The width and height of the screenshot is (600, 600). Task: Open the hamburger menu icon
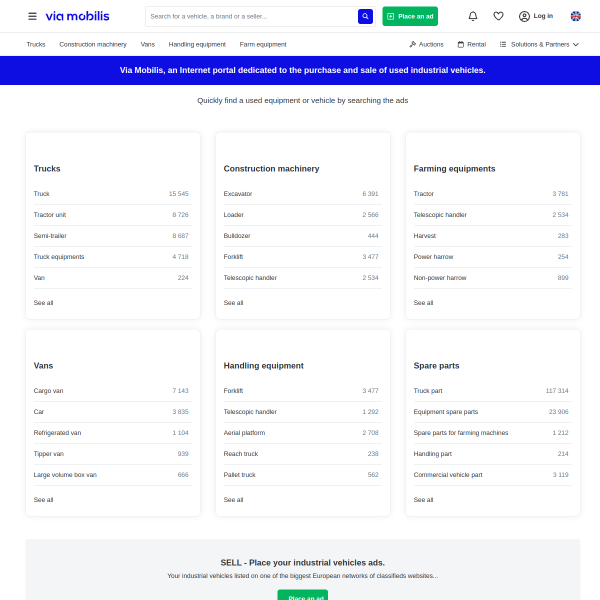point(32,16)
